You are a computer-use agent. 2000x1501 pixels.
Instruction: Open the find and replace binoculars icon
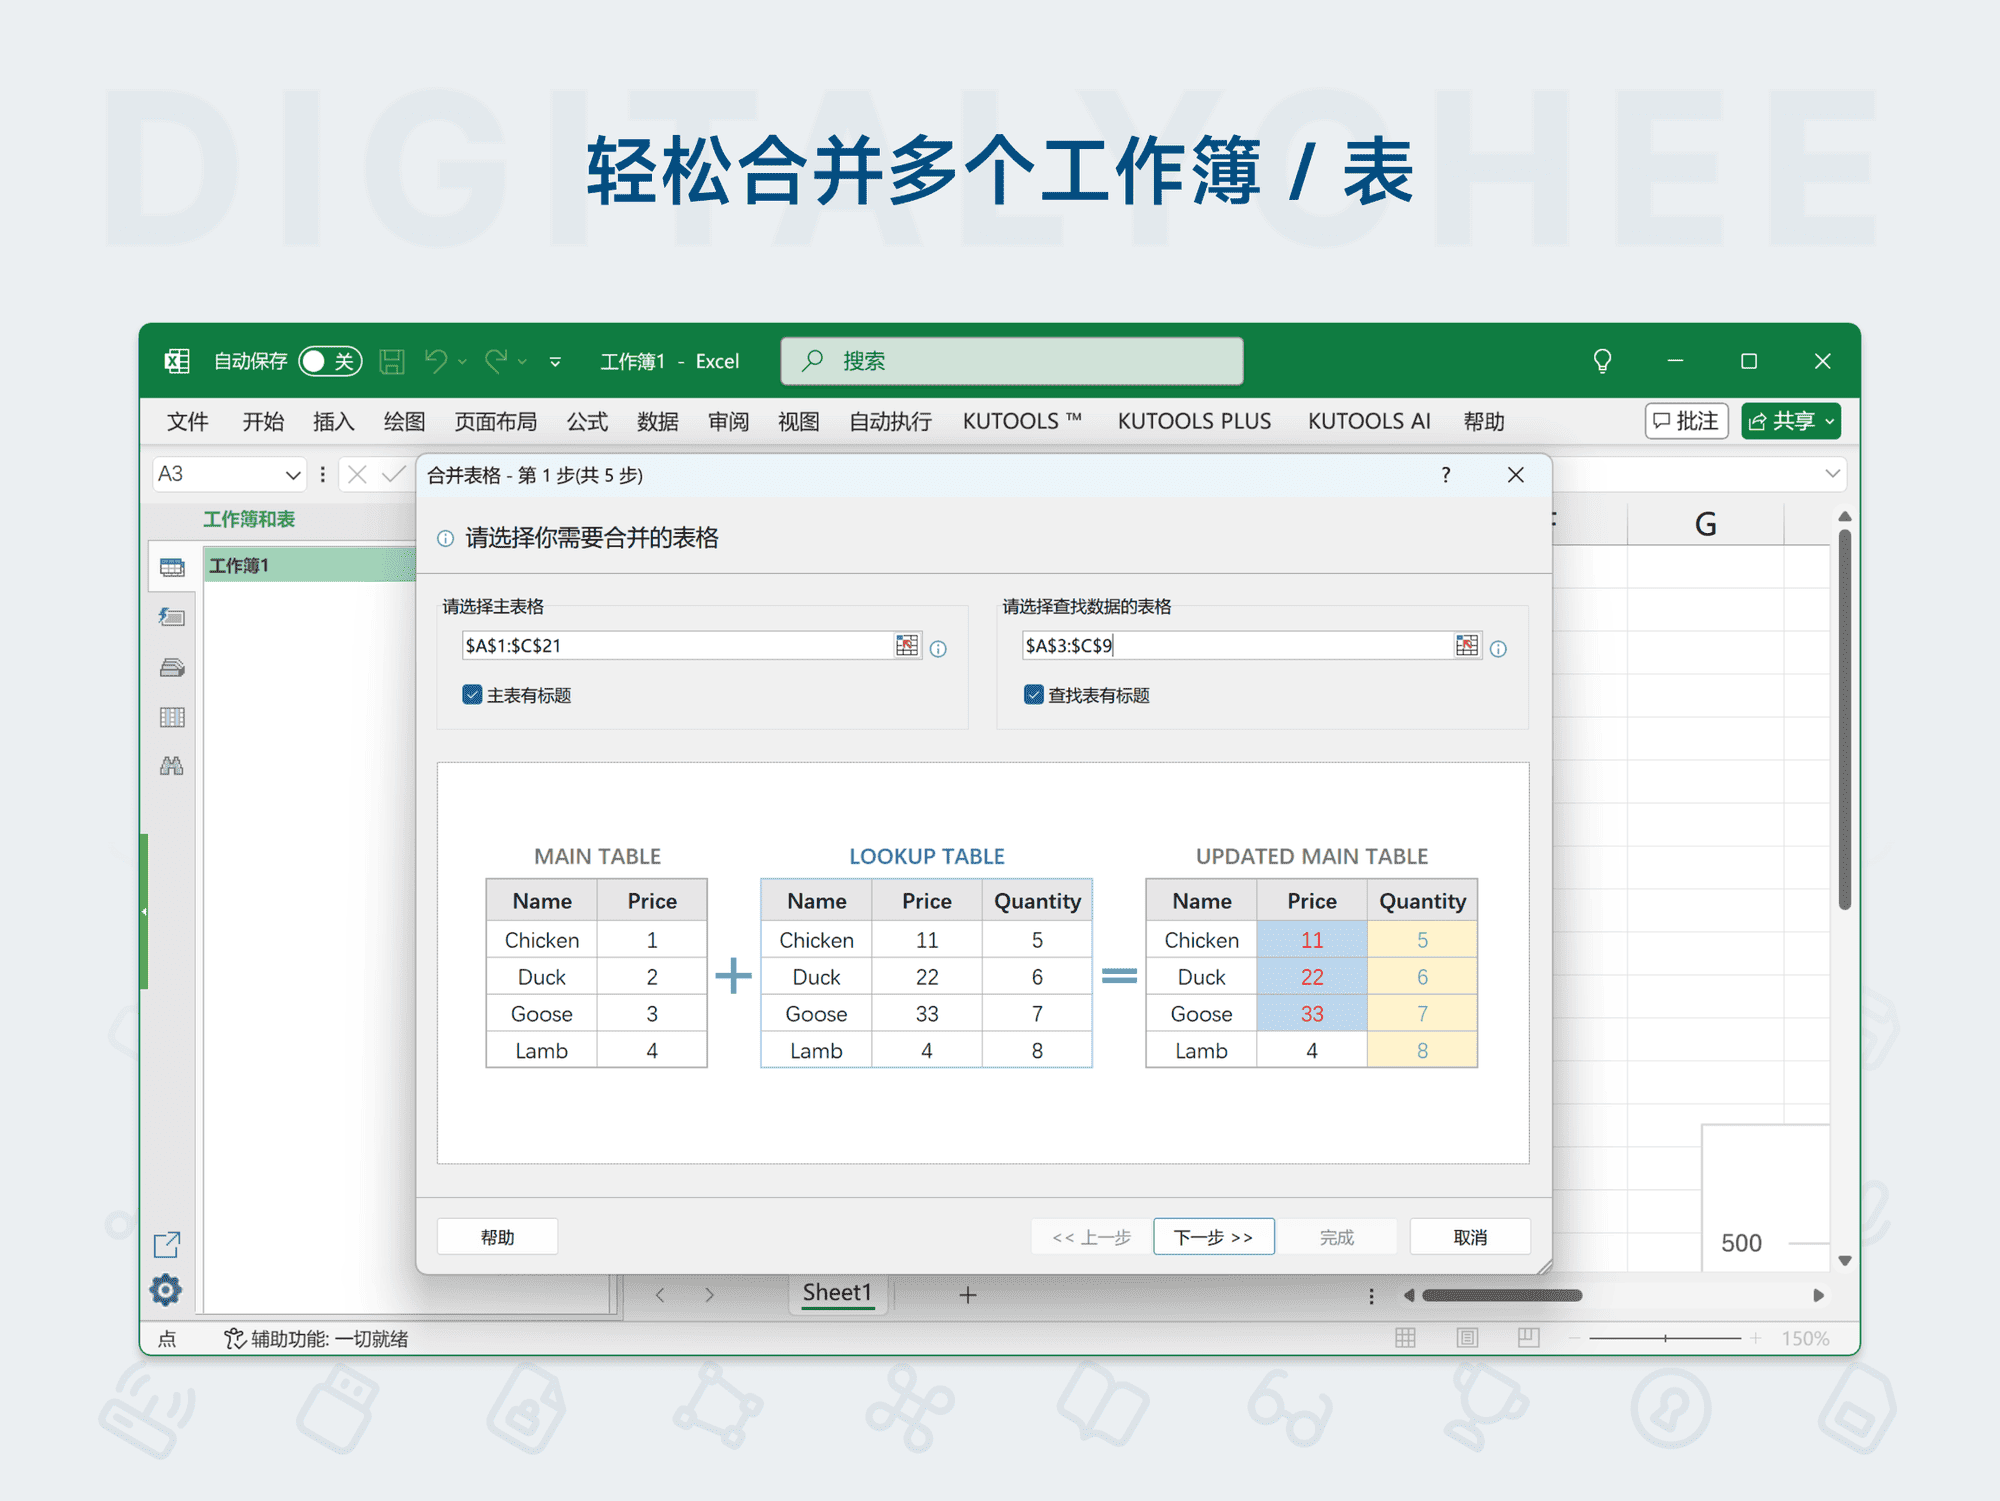point(172,766)
